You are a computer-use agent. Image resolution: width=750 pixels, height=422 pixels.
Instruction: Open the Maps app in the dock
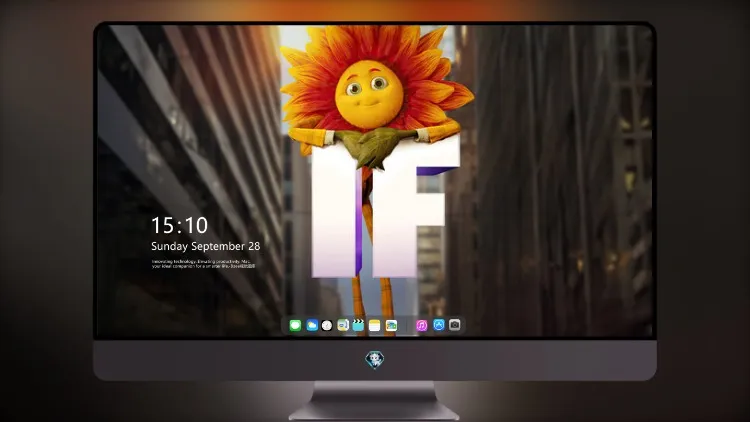[x=342, y=325]
